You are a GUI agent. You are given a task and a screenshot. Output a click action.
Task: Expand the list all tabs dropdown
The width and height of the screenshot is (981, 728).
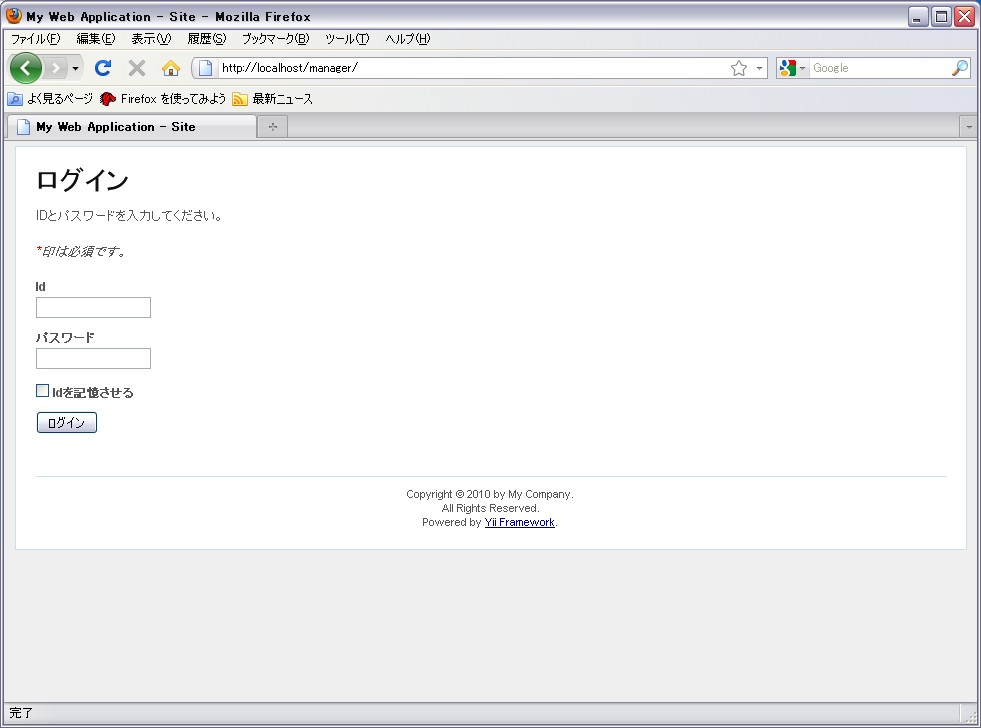point(968,127)
